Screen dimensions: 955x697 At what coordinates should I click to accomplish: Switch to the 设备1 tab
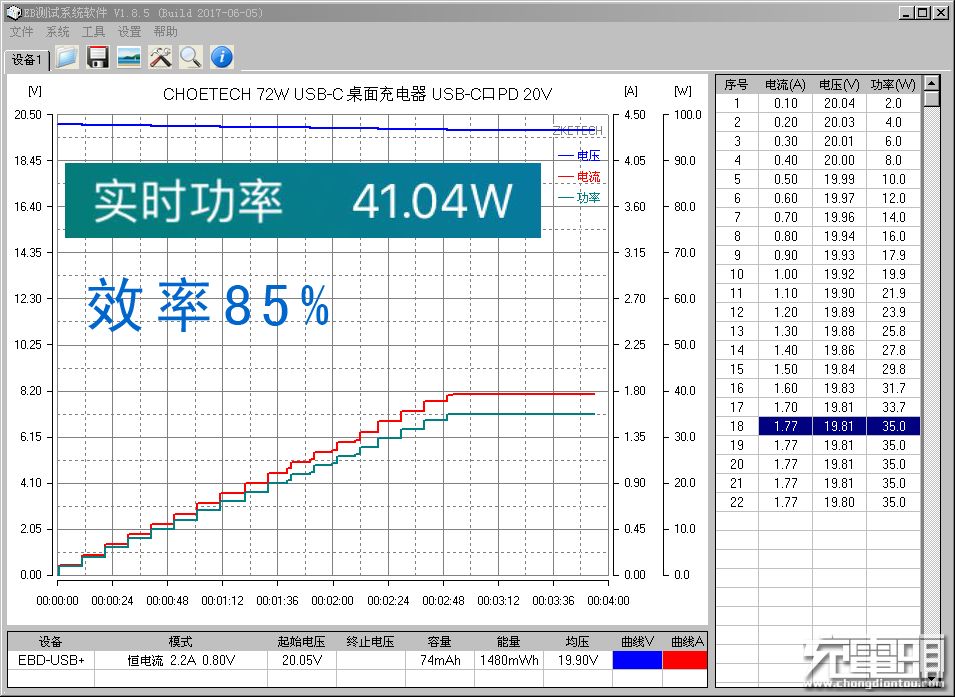(x=27, y=60)
